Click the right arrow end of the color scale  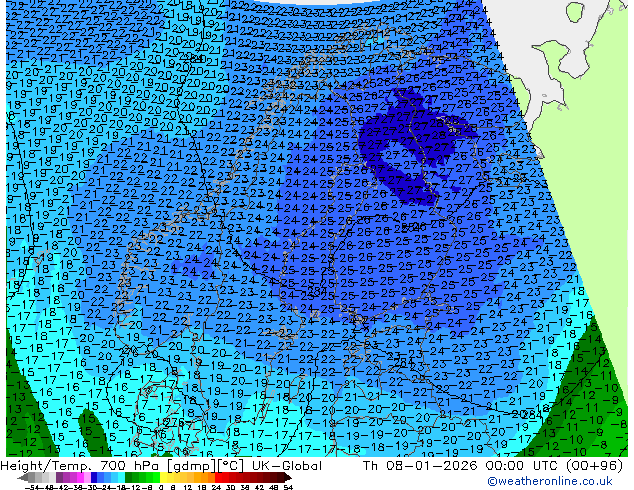point(288,477)
